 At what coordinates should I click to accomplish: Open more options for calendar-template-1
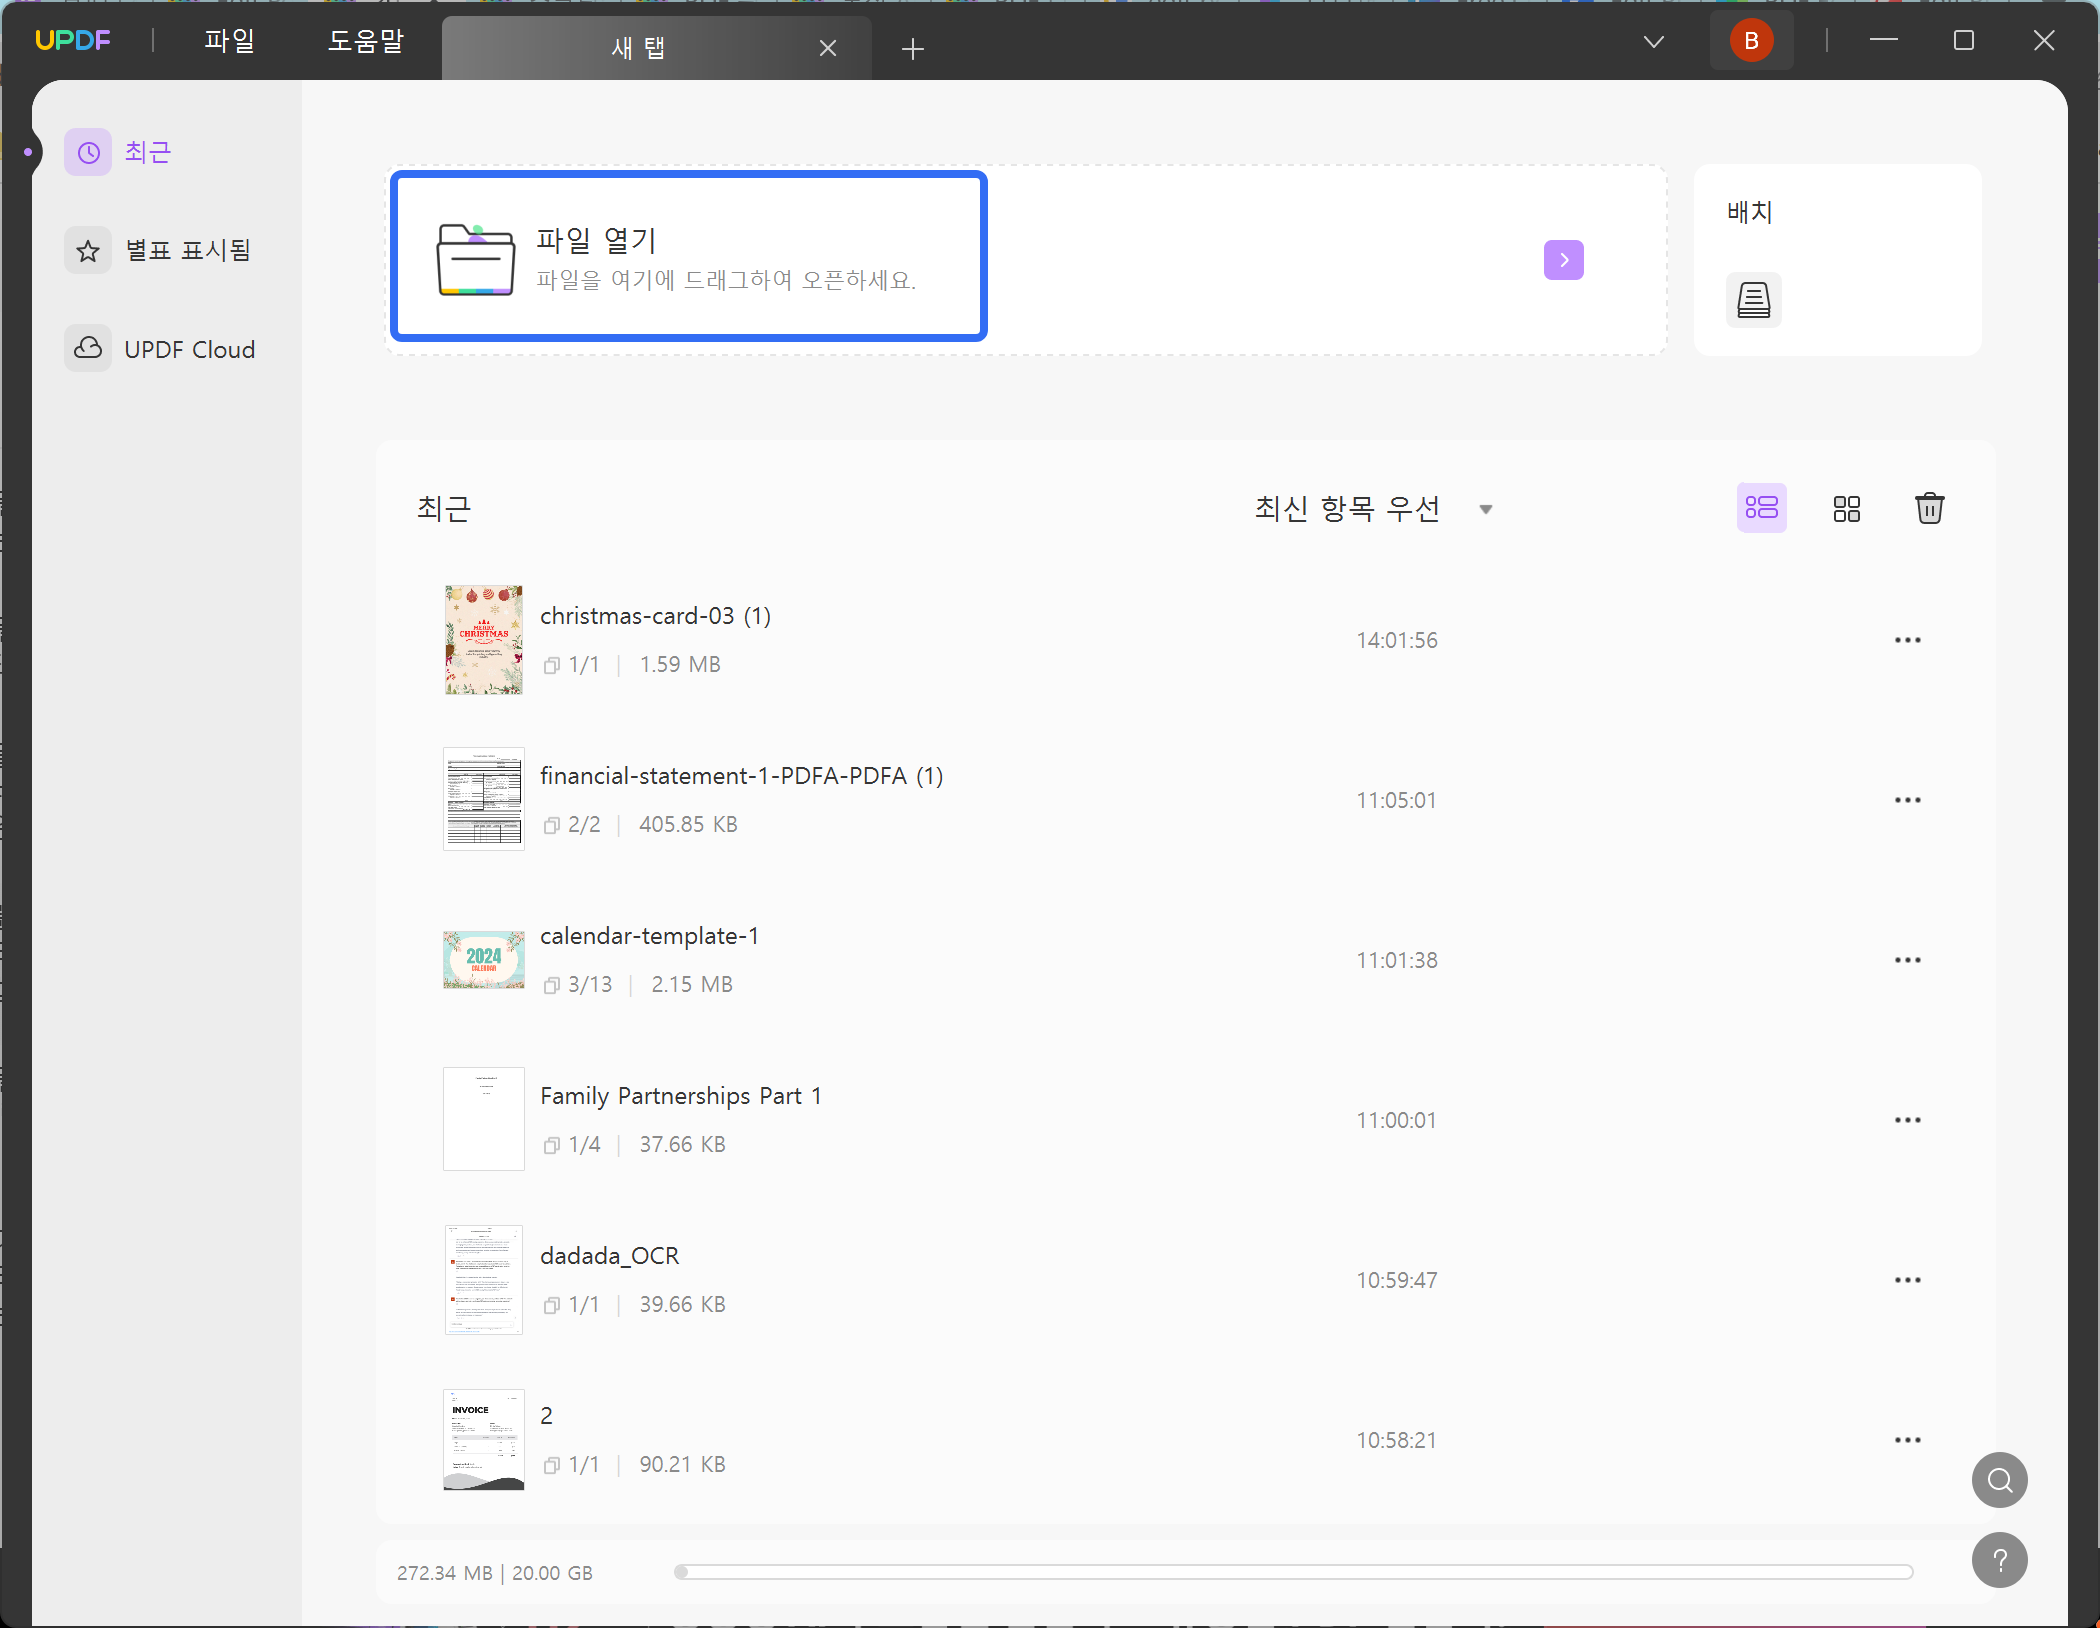pyautogui.click(x=1908, y=960)
